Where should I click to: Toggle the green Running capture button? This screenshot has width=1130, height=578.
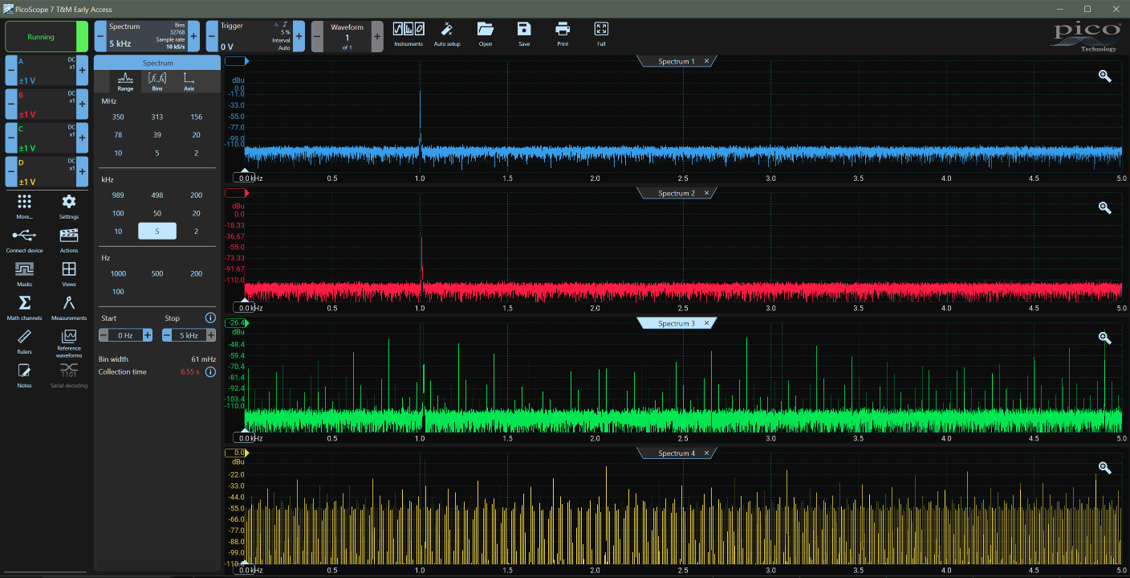(41, 37)
